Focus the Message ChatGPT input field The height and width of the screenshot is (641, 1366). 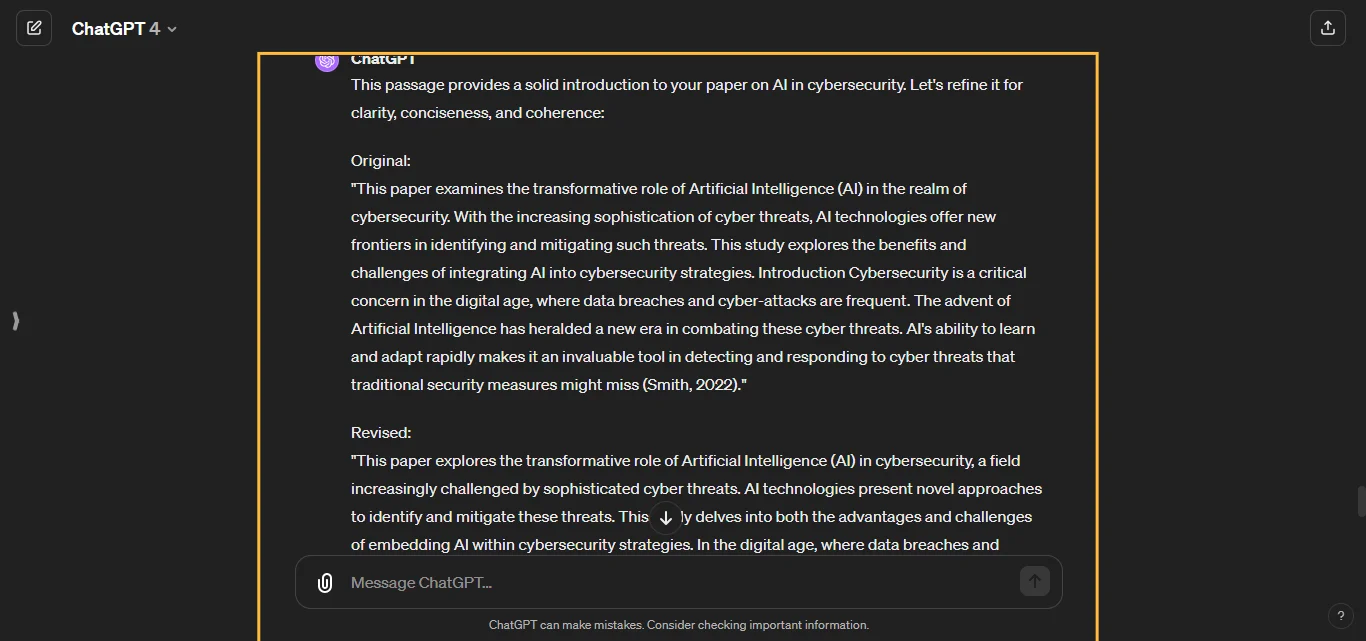680,583
